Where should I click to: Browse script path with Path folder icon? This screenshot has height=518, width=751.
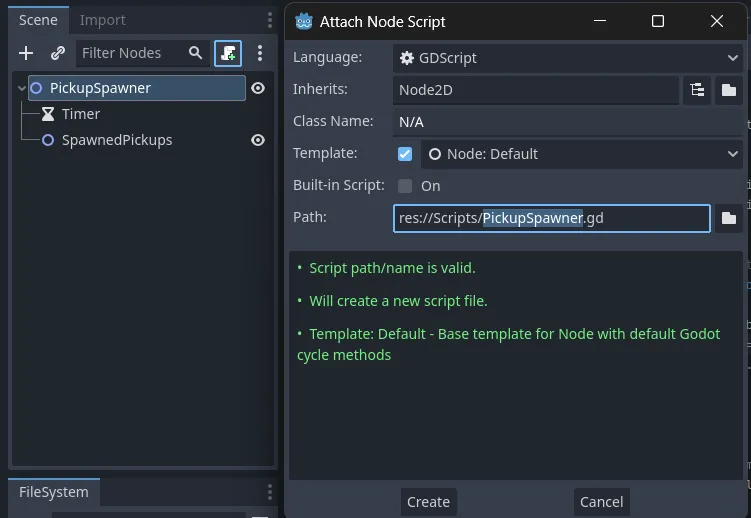pyautogui.click(x=729, y=218)
